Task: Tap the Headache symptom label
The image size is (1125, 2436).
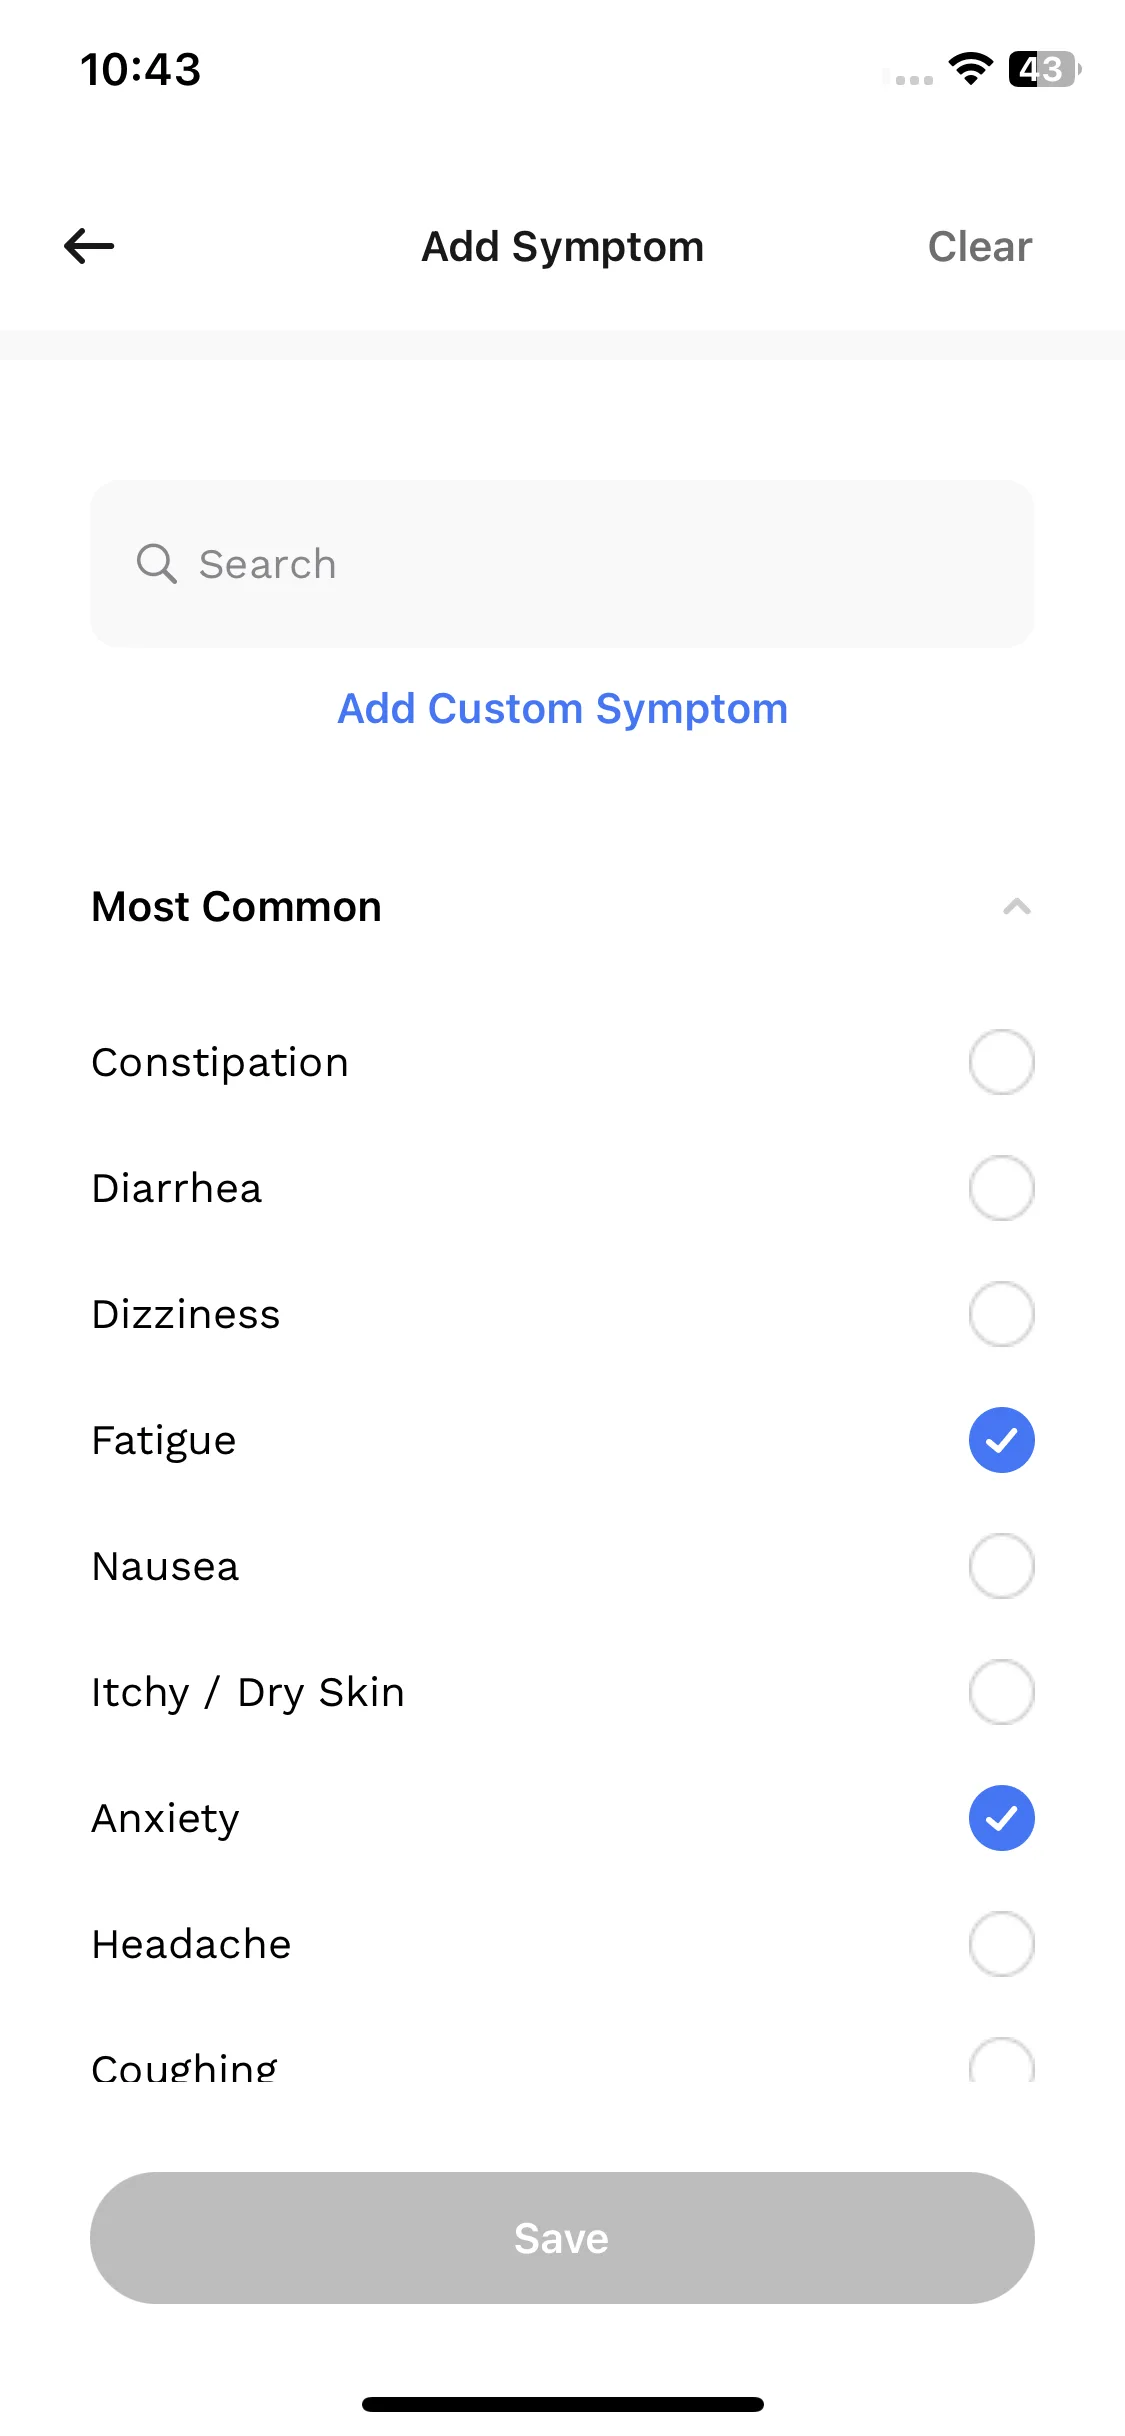Action: point(191,1944)
